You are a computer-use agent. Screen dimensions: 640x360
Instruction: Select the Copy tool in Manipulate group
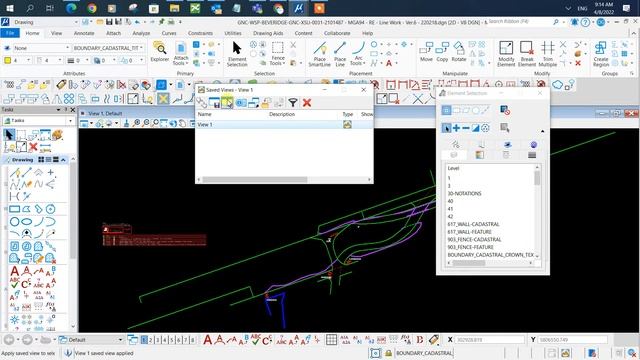(442, 52)
